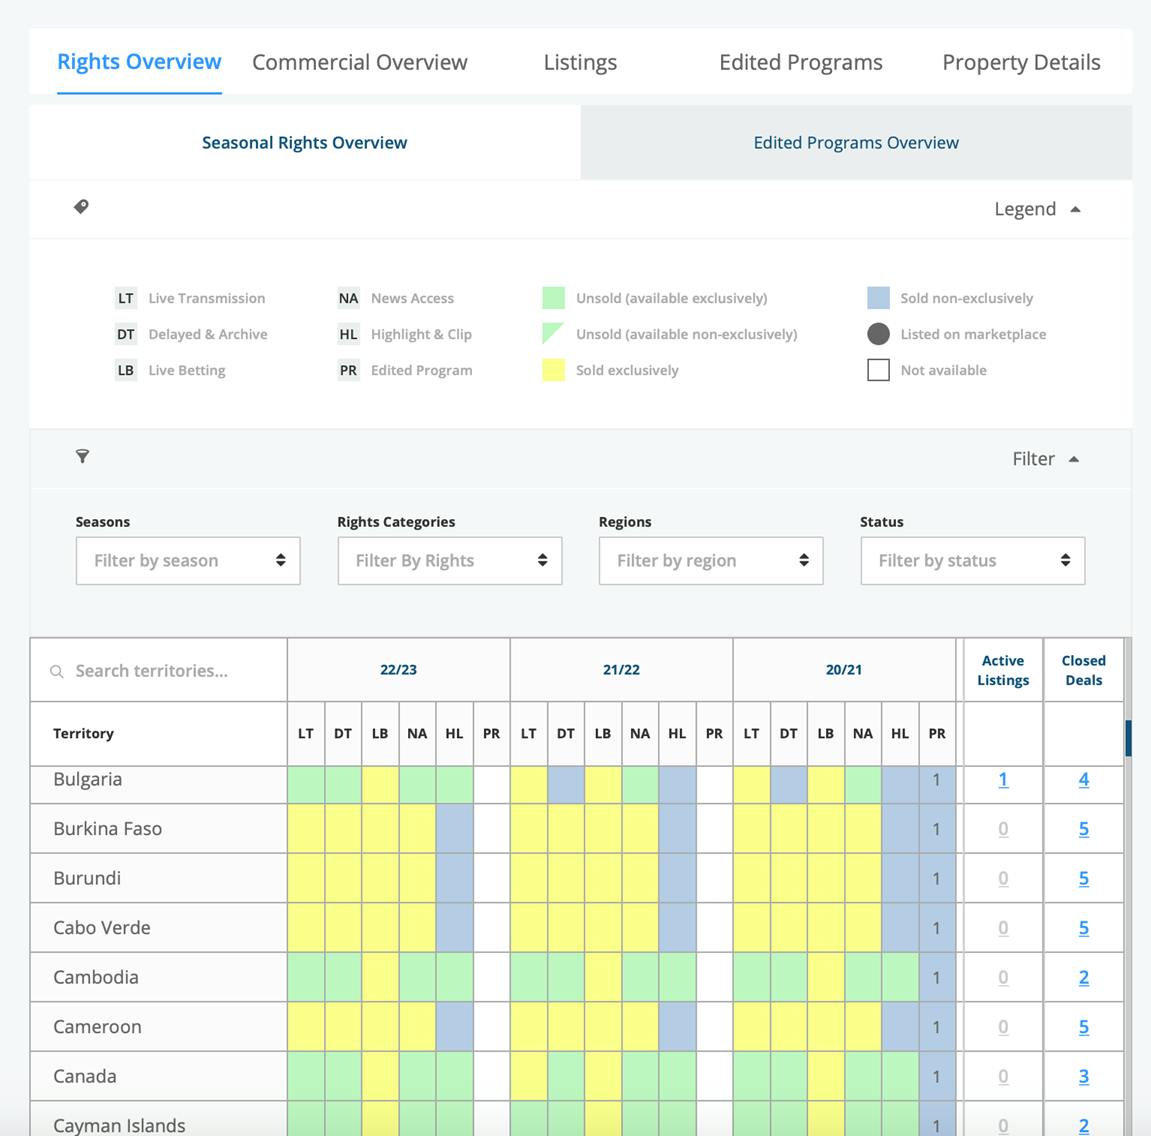Screen dimensions: 1151x1136
Task: Collapse the Legend section
Action: [x=1037, y=209]
